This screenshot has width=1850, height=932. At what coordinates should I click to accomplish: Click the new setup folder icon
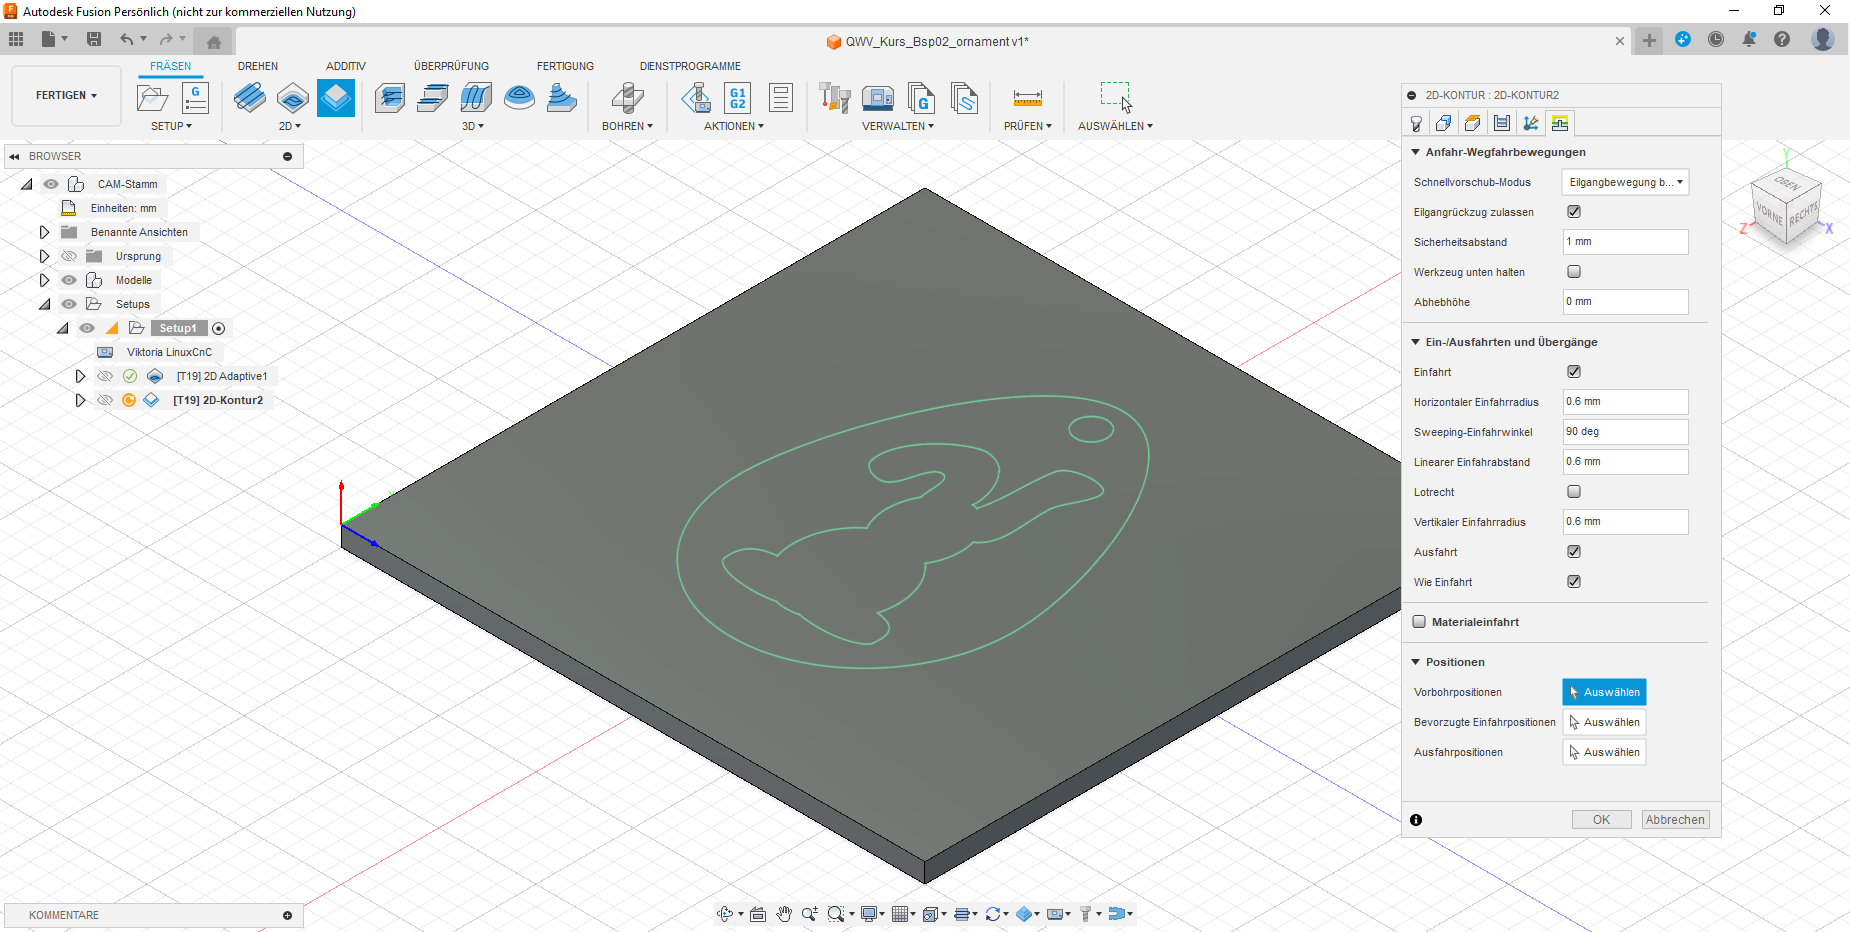pyautogui.click(x=152, y=98)
